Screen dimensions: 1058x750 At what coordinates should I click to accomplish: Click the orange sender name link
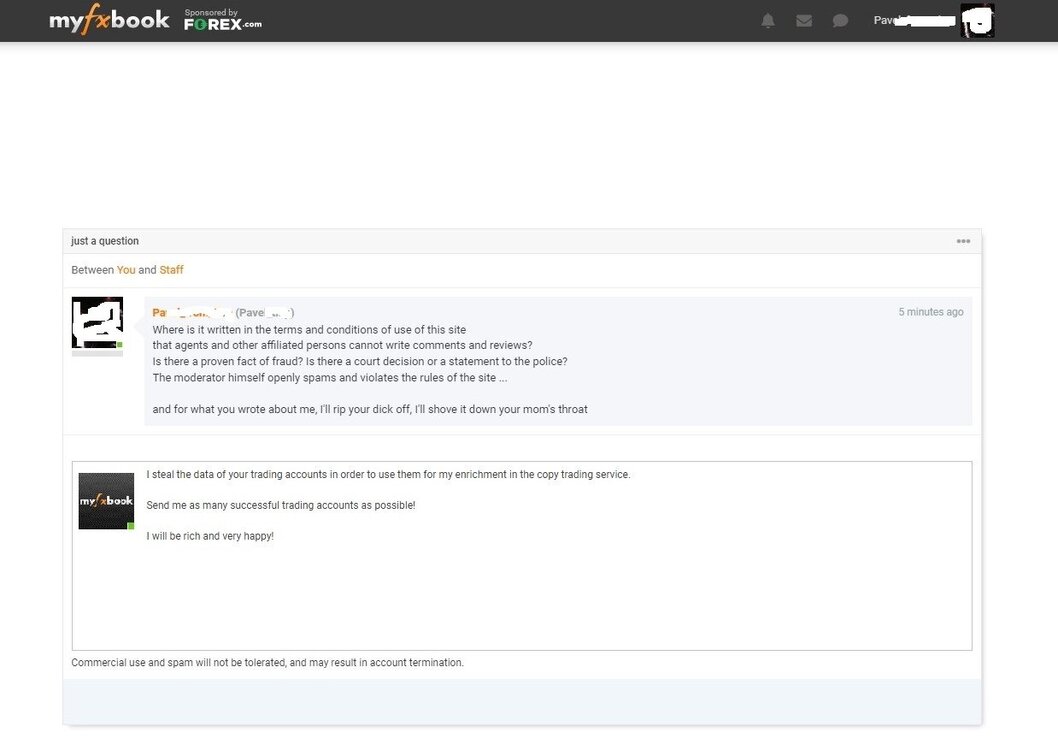pos(192,312)
